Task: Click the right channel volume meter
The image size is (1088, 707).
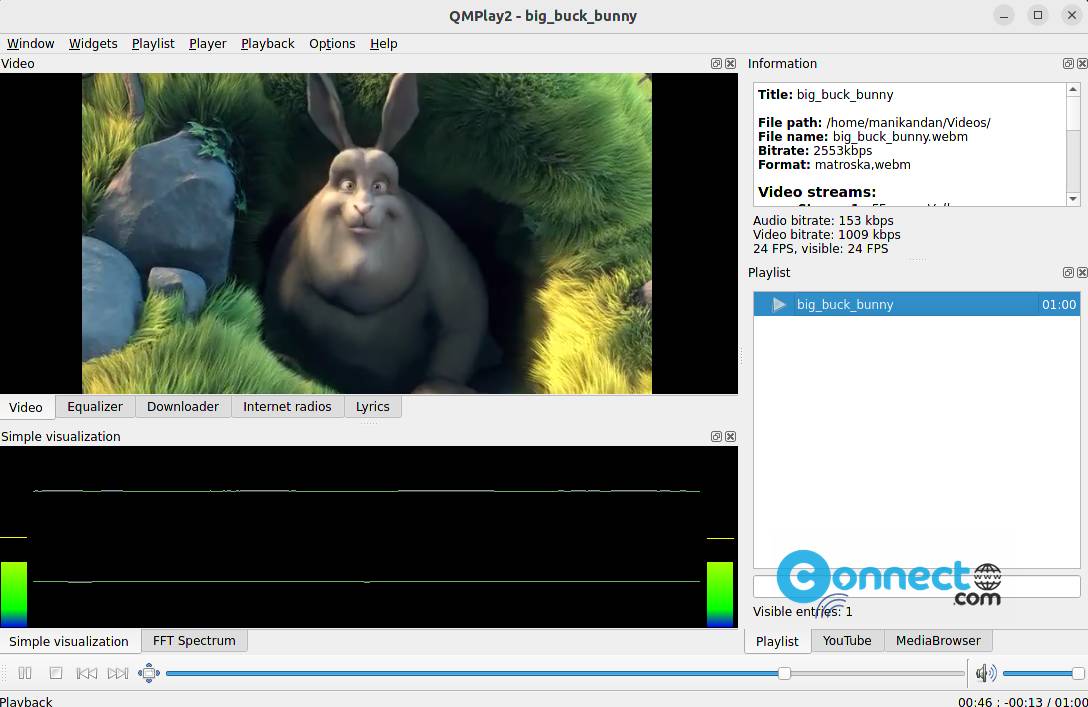Action: tap(720, 594)
